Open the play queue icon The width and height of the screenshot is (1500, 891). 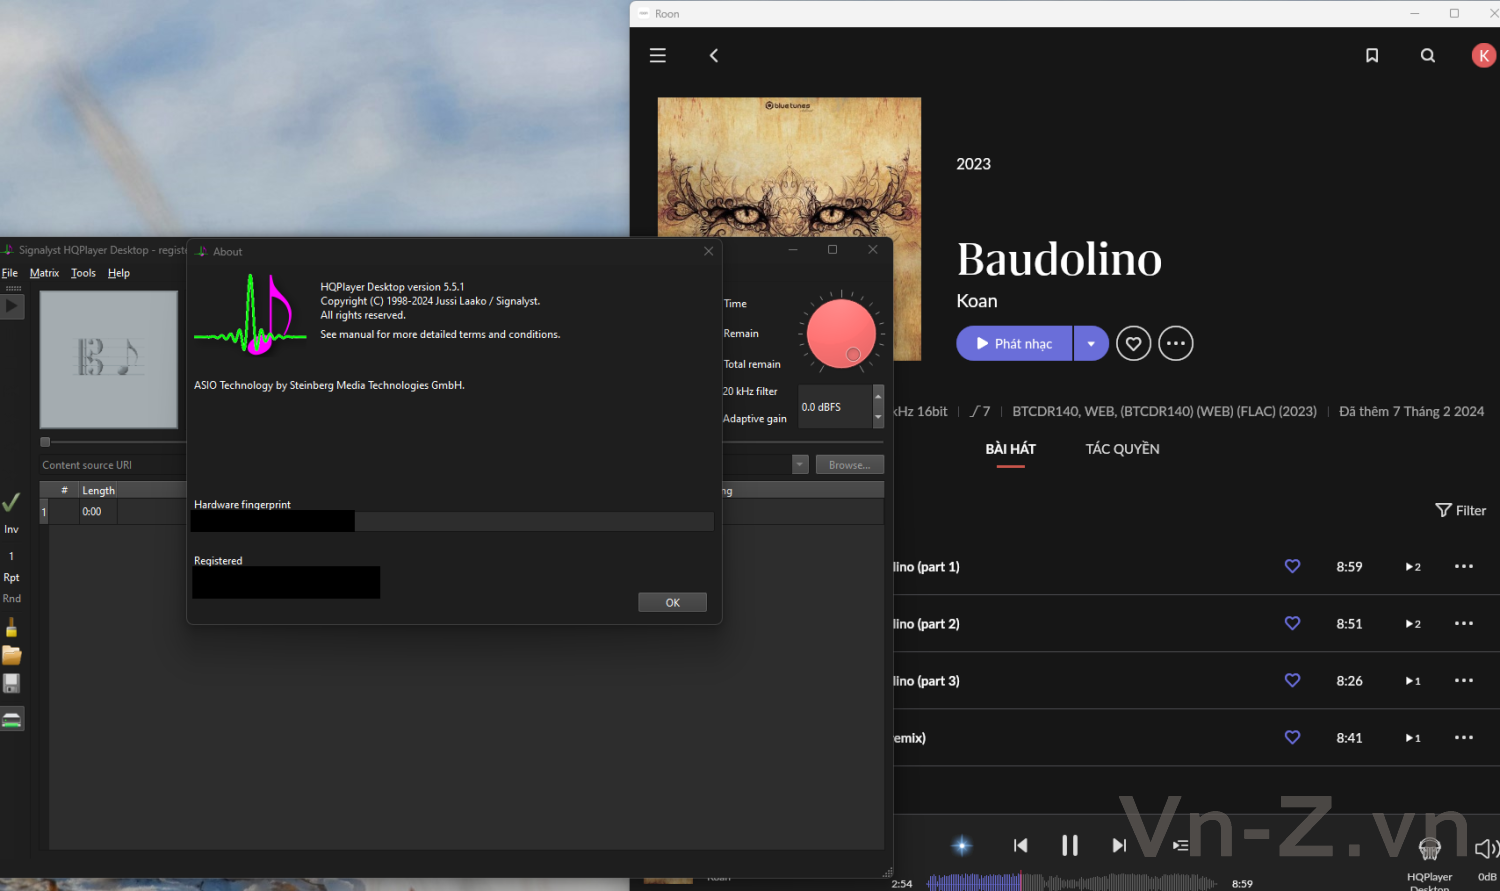click(x=1180, y=846)
